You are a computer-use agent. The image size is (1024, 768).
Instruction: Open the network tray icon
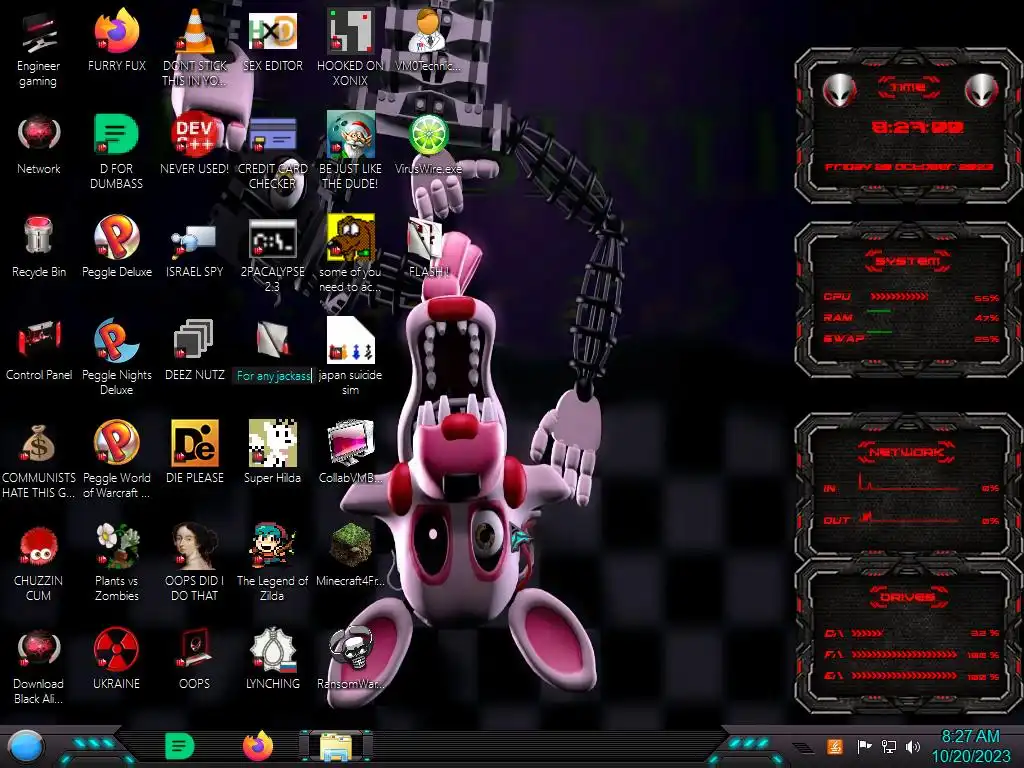click(x=889, y=746)
